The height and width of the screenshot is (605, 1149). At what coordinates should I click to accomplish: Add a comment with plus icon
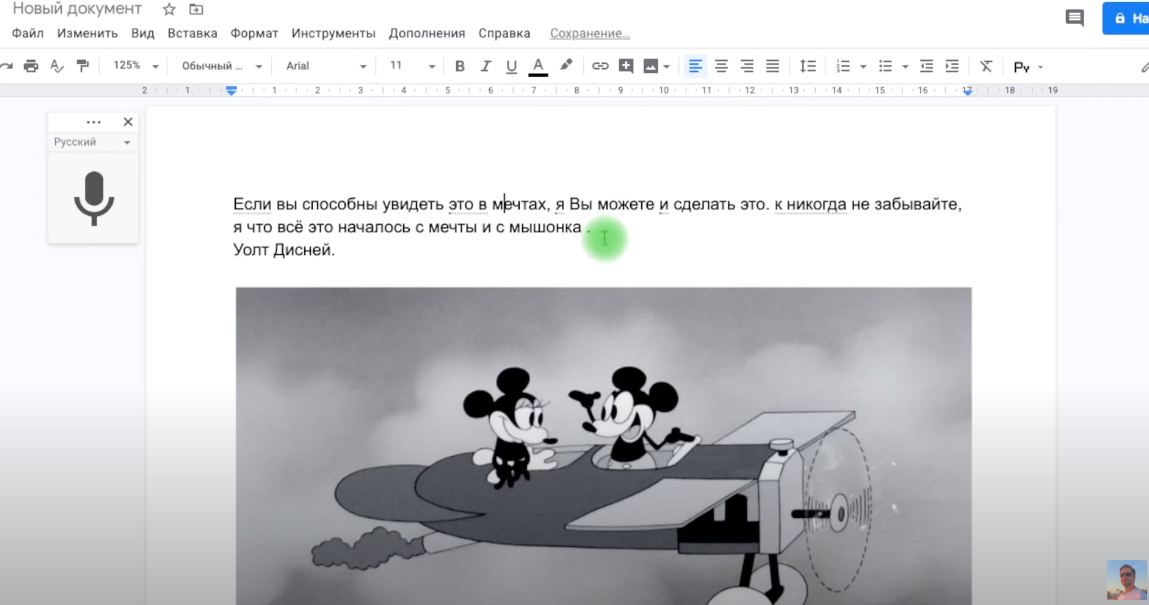click(x=626, y=67)
